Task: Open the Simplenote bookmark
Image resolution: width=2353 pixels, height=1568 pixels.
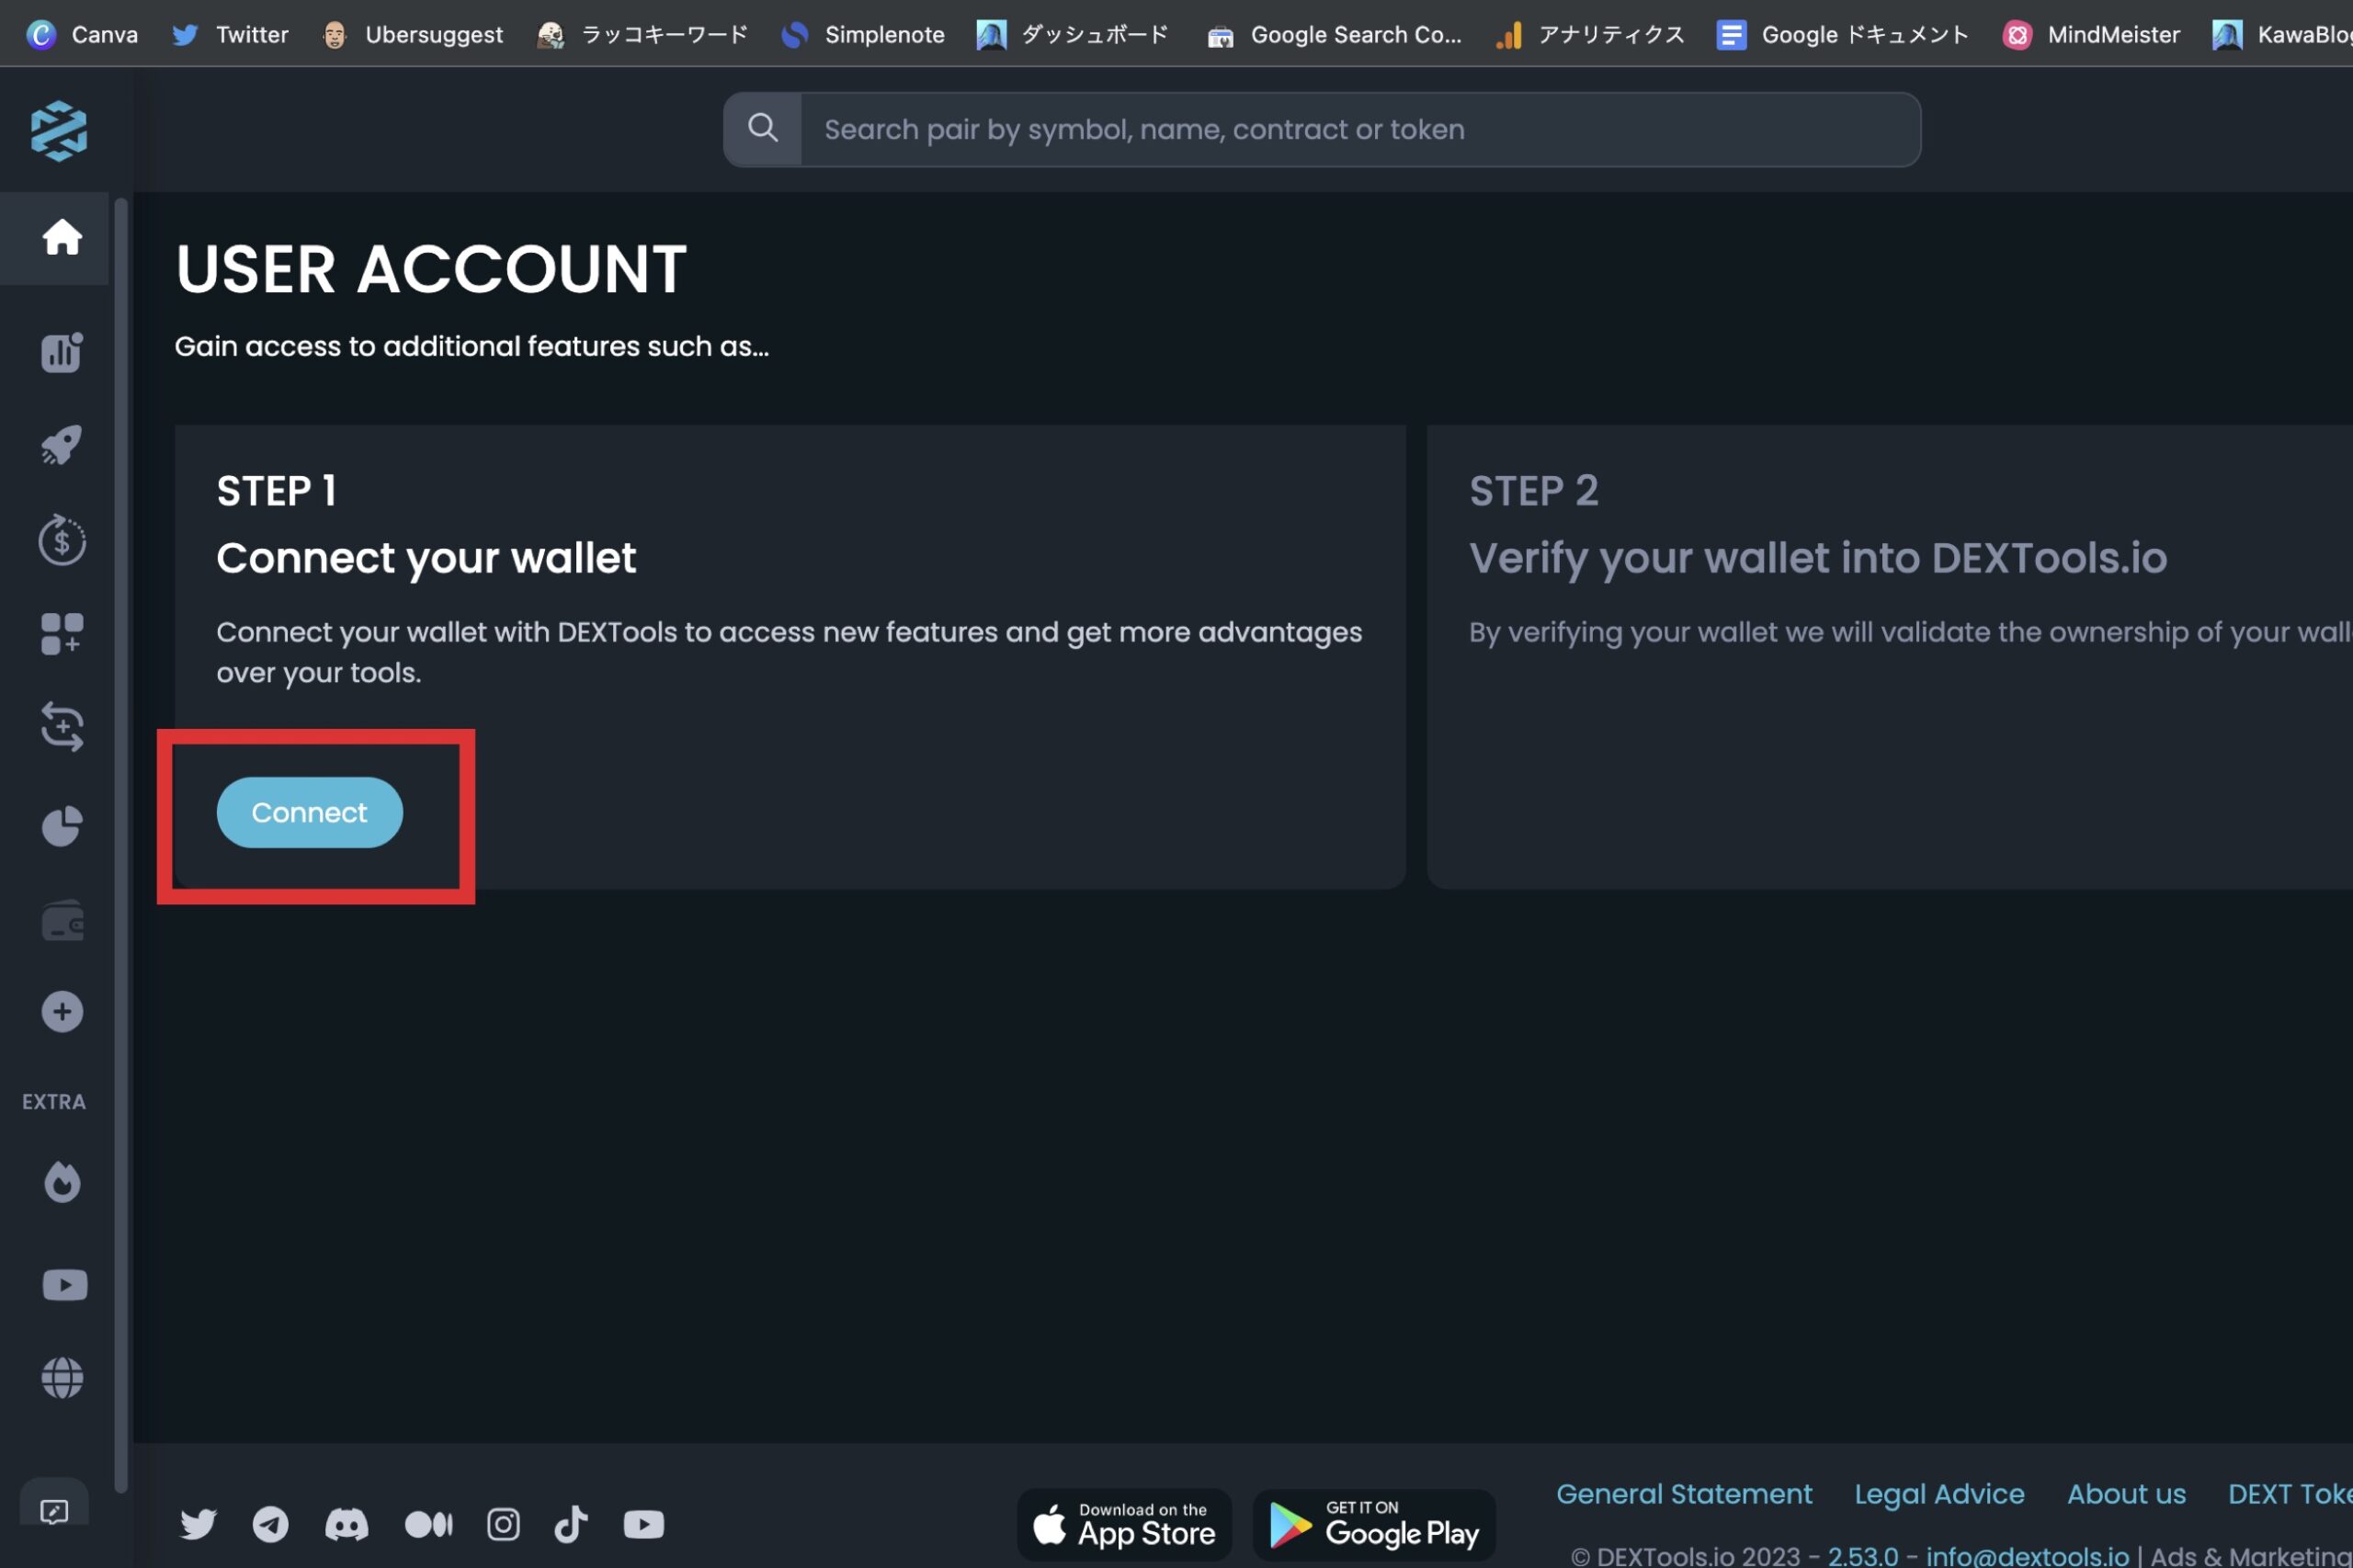Action: [x=862, y=33]
